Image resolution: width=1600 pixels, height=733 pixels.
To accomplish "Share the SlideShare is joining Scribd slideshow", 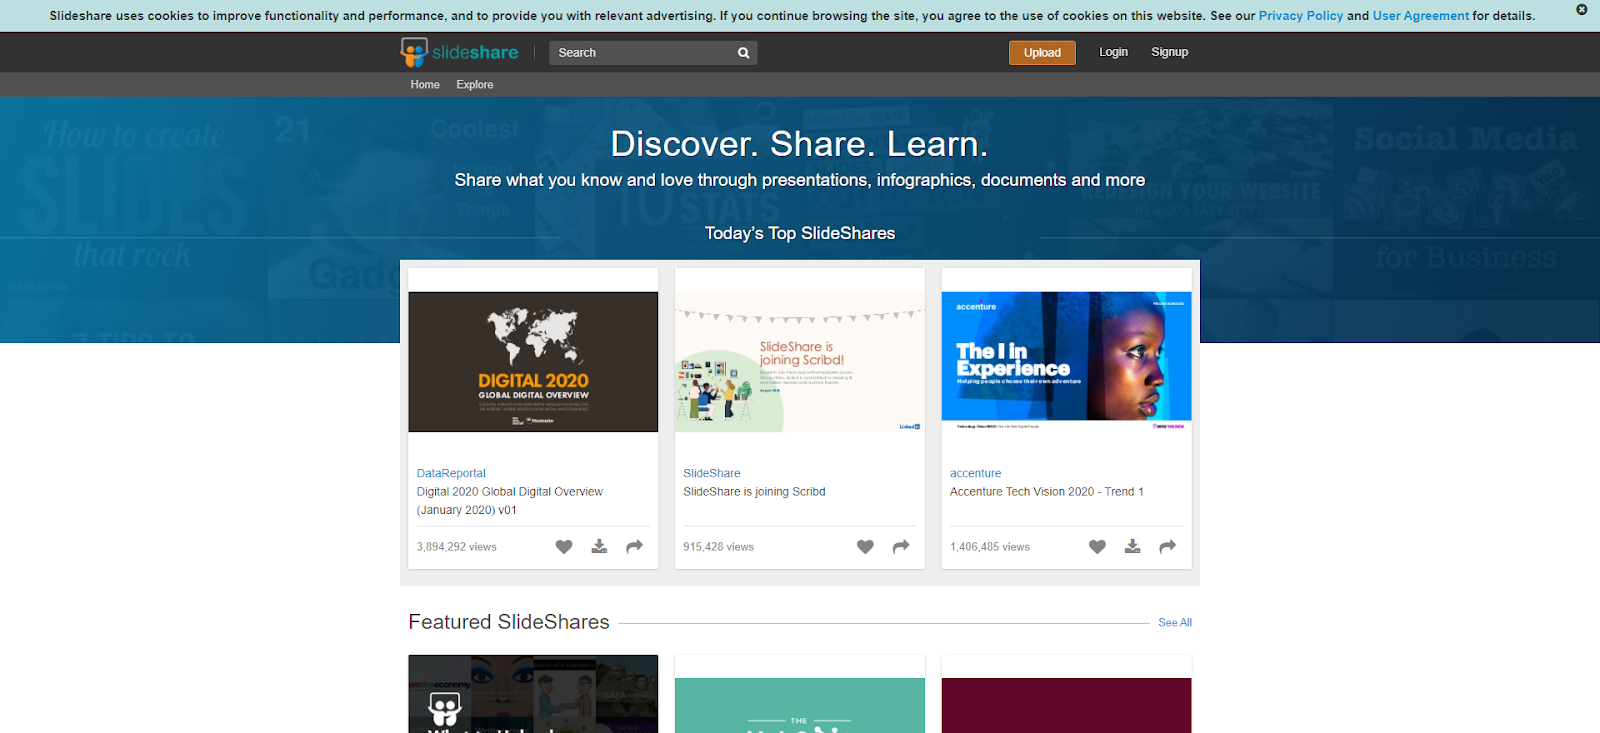I will (901, 546).
